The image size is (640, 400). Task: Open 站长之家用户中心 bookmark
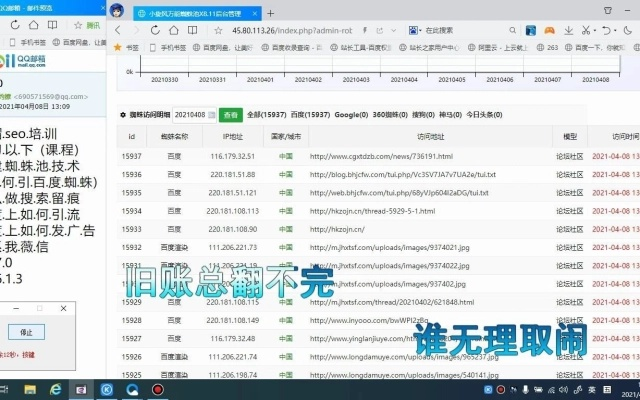(429, 48)
